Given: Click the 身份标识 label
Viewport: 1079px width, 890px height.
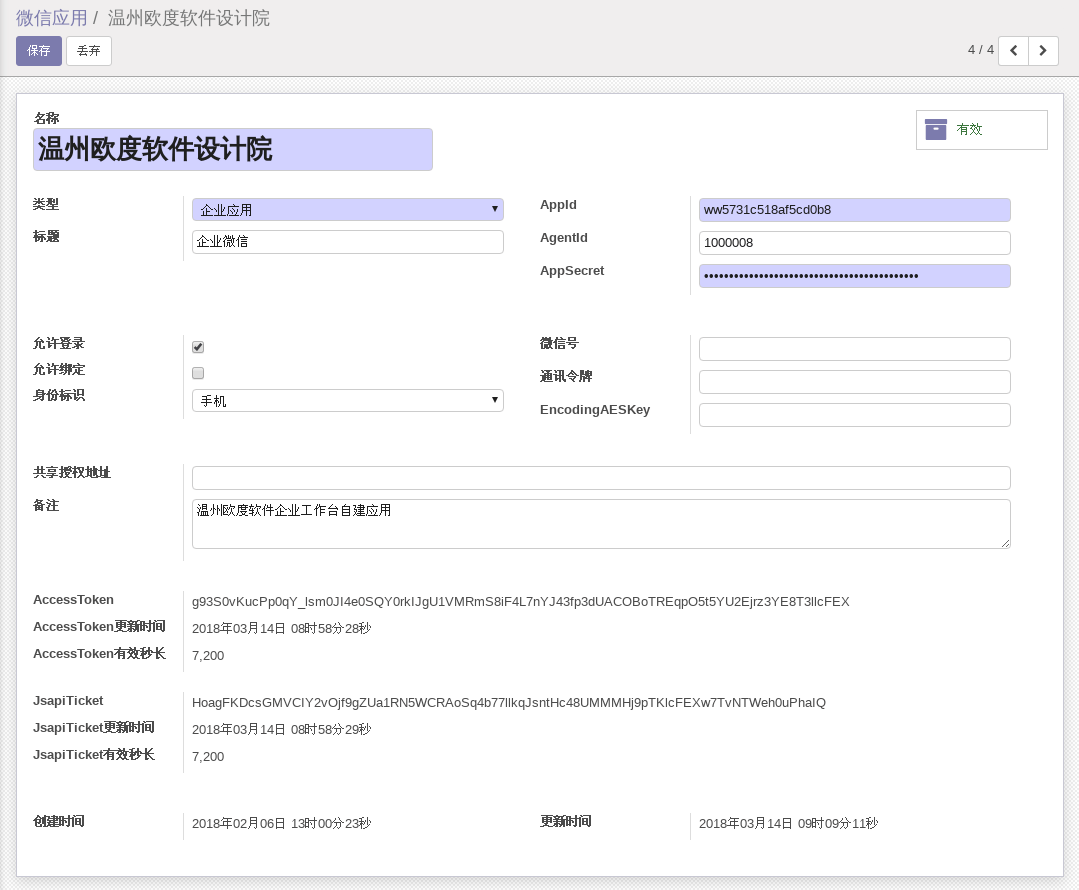Looking at the screenshot, I should 59,395.
